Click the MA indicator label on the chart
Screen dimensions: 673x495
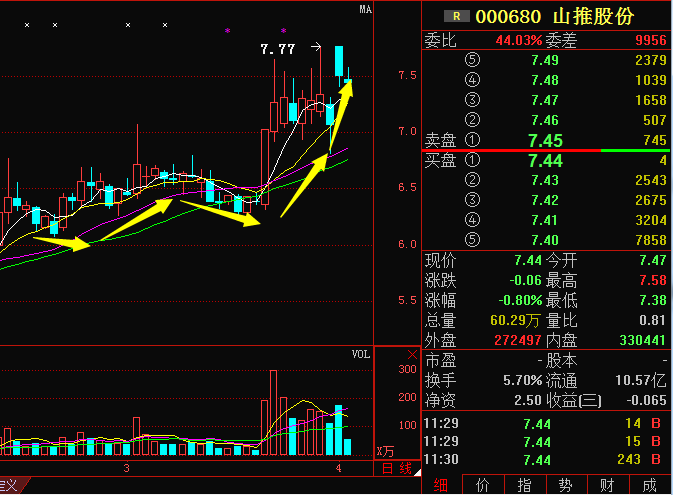tap(365, 9)
